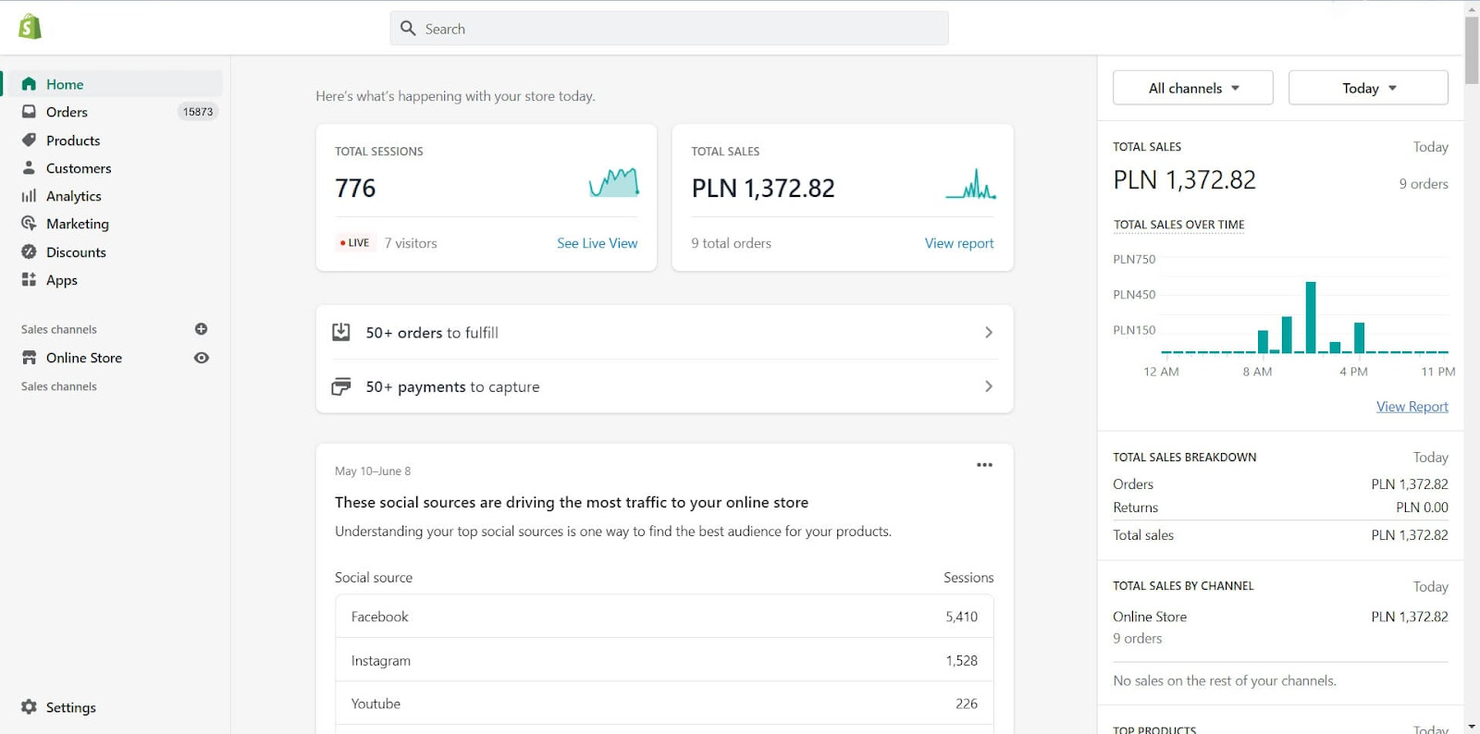Click View report link in Total Sales card

[x=959, y=243]
